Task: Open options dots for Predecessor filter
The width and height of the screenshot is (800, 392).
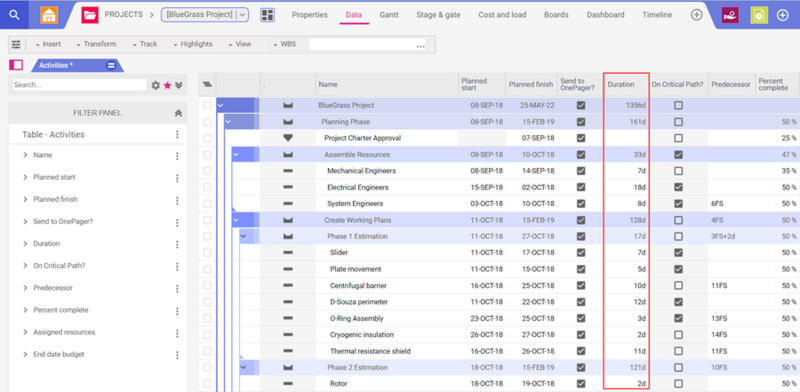Action: point(177,288)
